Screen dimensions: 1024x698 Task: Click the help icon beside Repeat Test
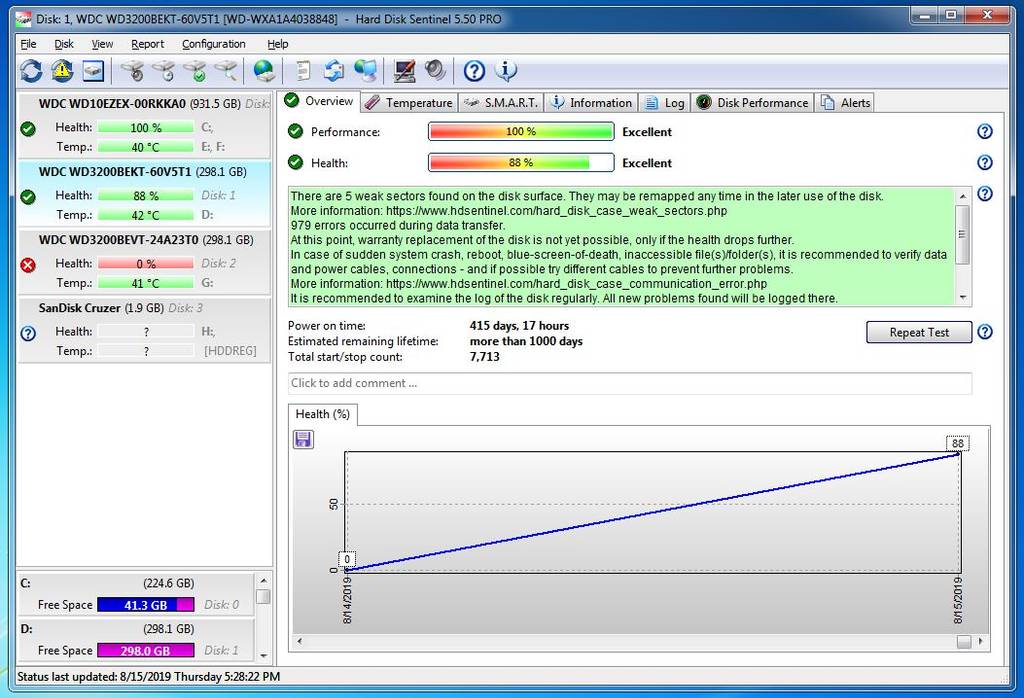coord(985,332)
